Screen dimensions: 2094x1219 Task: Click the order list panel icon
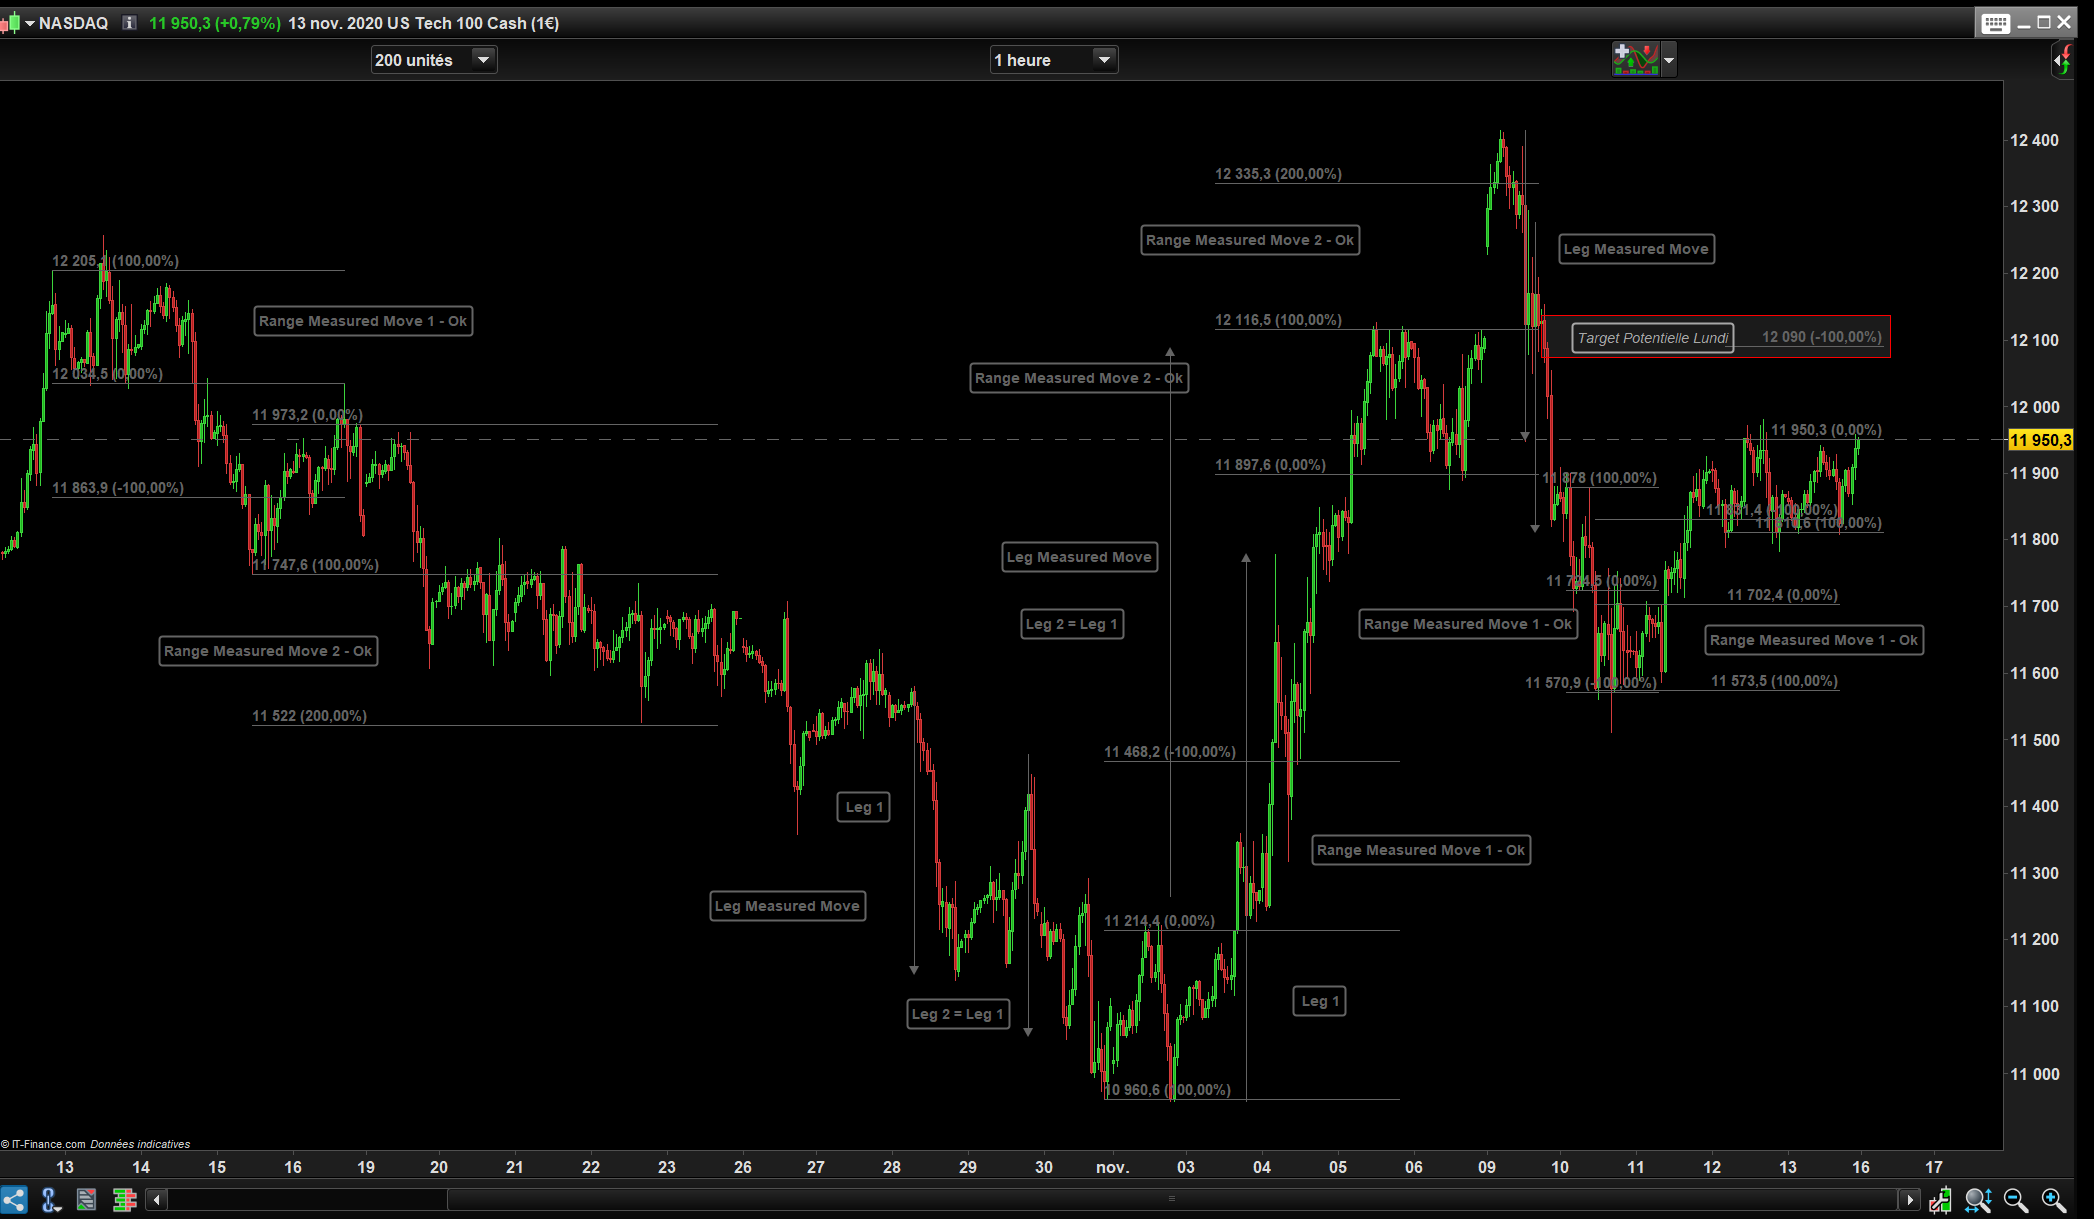(x=87, y=1199)
